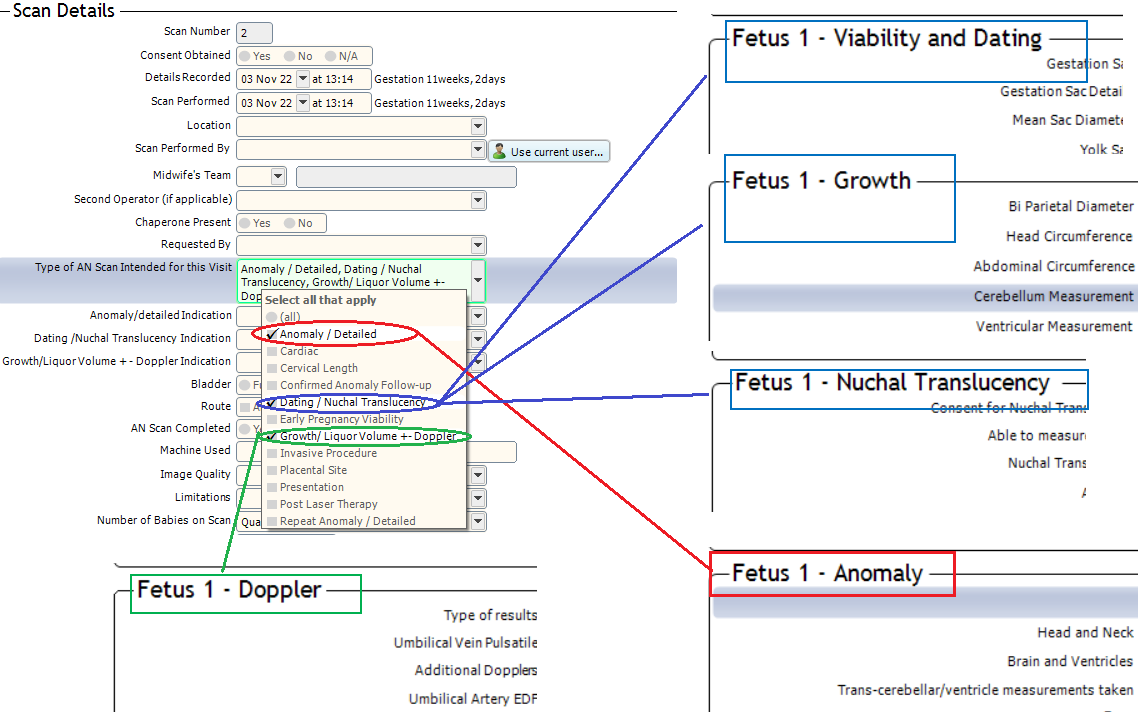Click the Scan Number input field
Screen dimensions: 1138x712
pyautogui.click(x=252, y=31)
